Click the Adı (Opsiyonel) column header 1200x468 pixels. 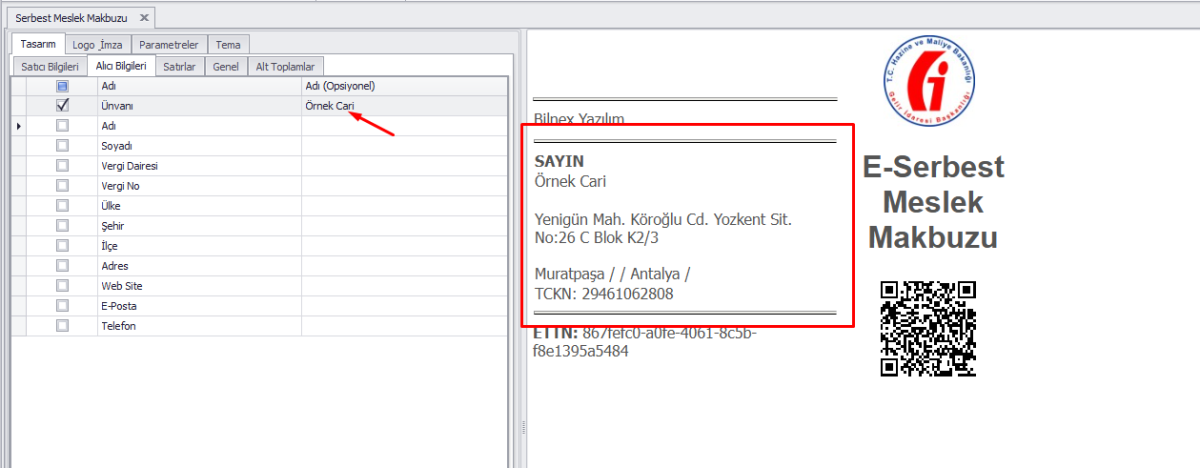[x=400, y=87]
